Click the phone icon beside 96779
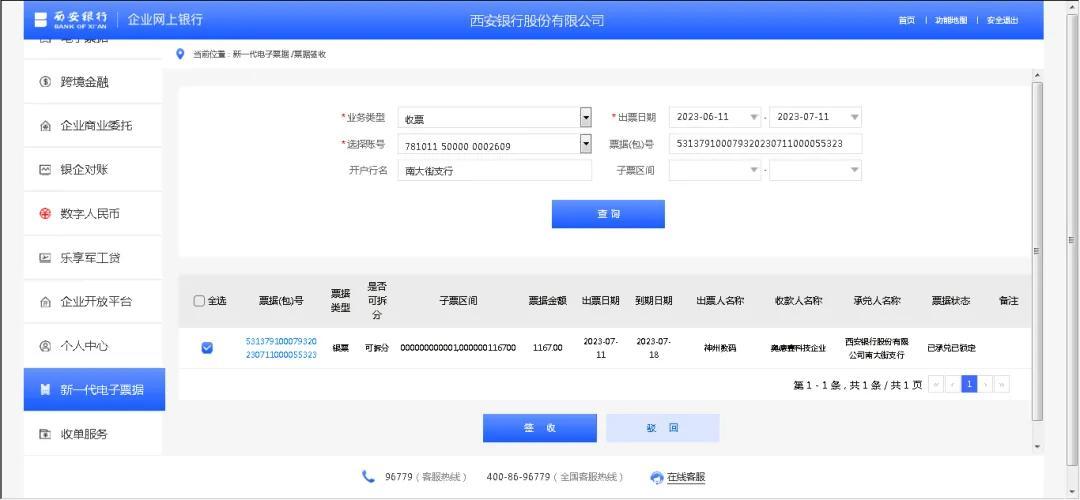 pos(368,476)
